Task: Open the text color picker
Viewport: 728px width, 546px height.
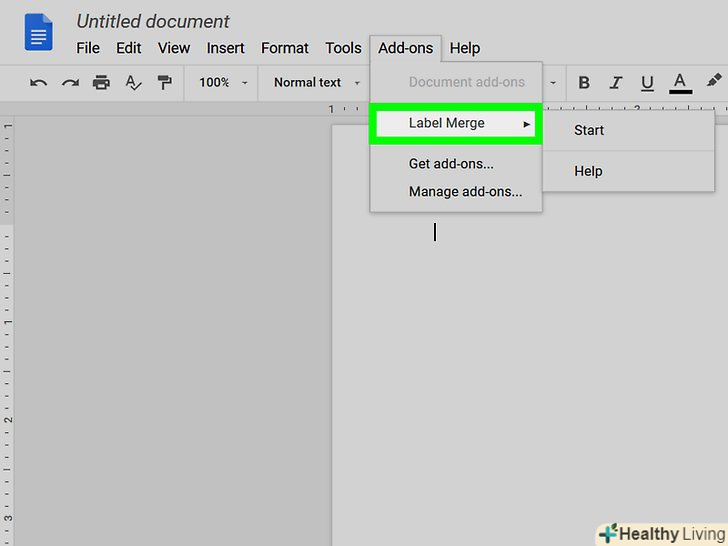Action: click(680, 84)
